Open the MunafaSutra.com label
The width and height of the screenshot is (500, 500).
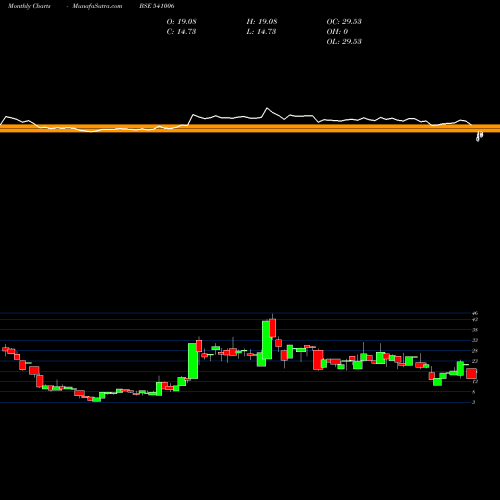coord(97,6)
